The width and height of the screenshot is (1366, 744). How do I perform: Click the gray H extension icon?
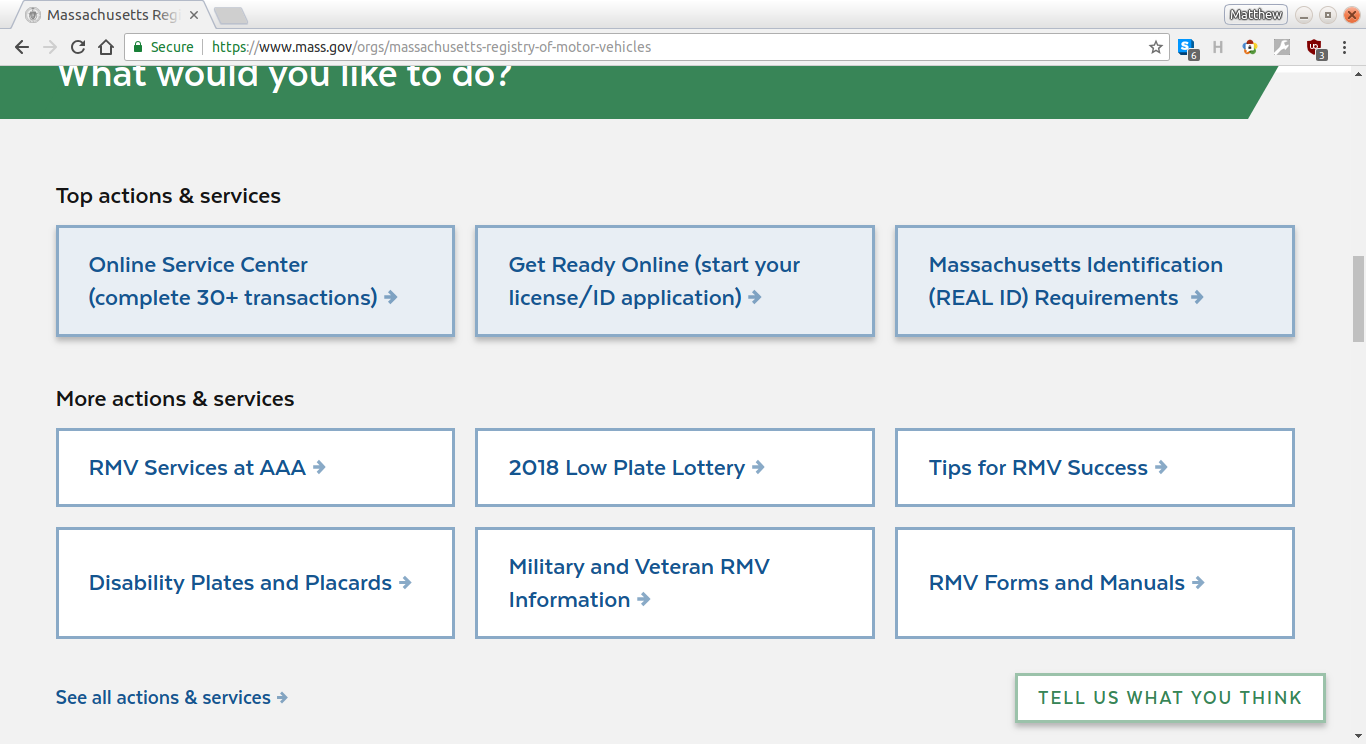tap(1218, 47)
